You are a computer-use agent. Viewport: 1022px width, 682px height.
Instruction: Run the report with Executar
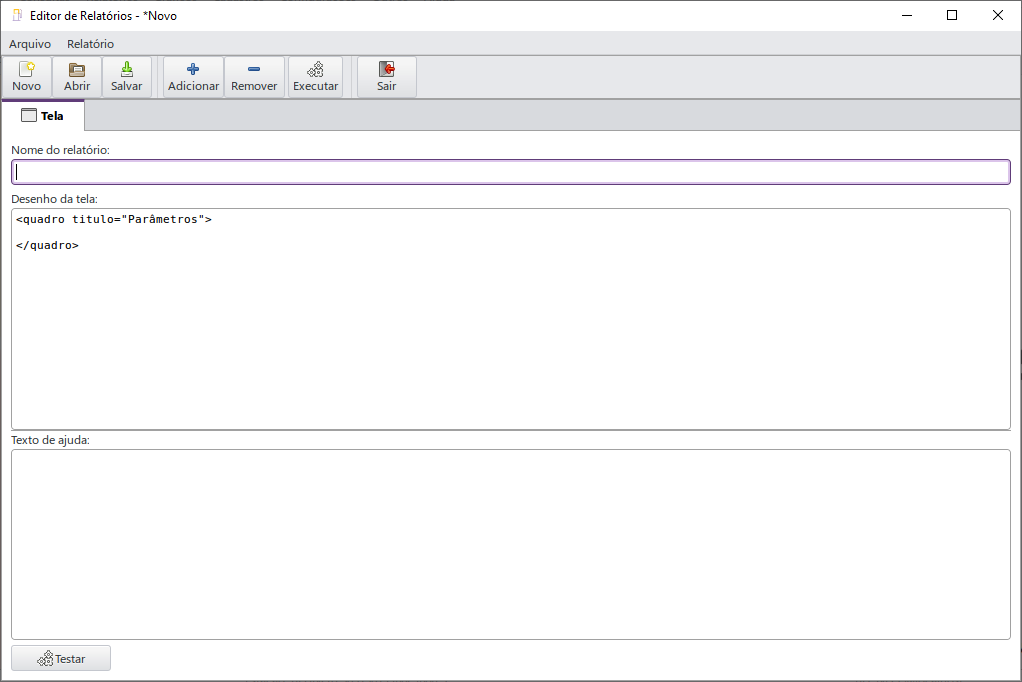coord(315,77)
